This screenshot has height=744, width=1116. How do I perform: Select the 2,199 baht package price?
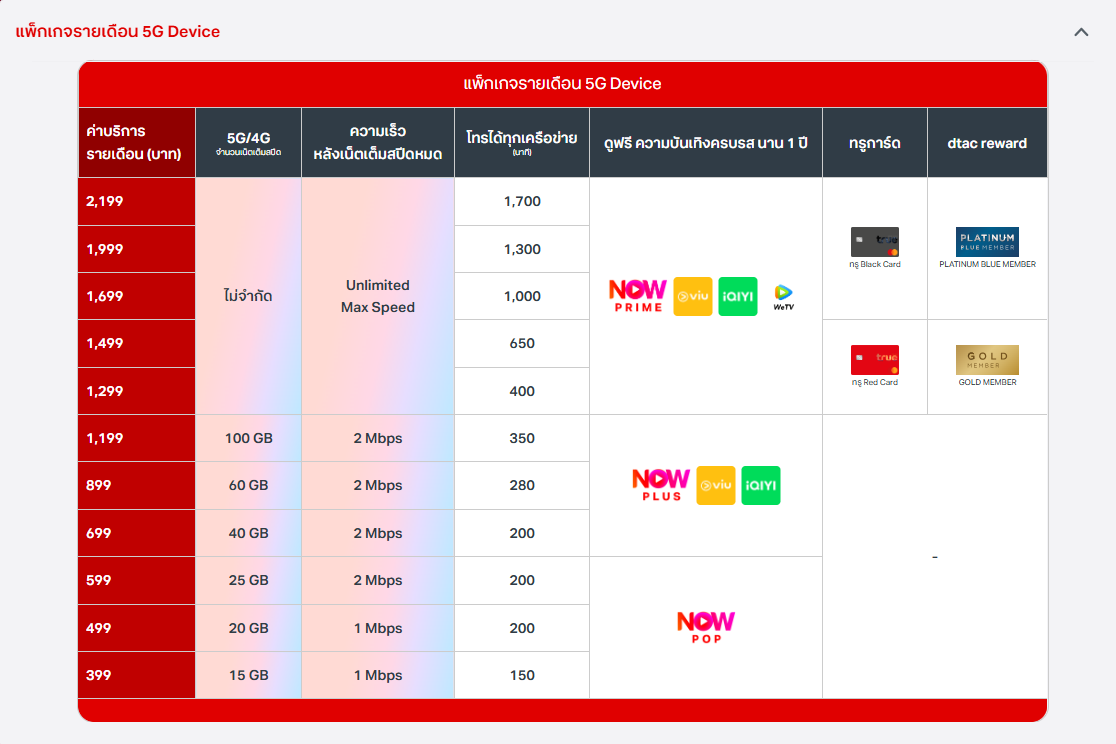tap(137, 201)
